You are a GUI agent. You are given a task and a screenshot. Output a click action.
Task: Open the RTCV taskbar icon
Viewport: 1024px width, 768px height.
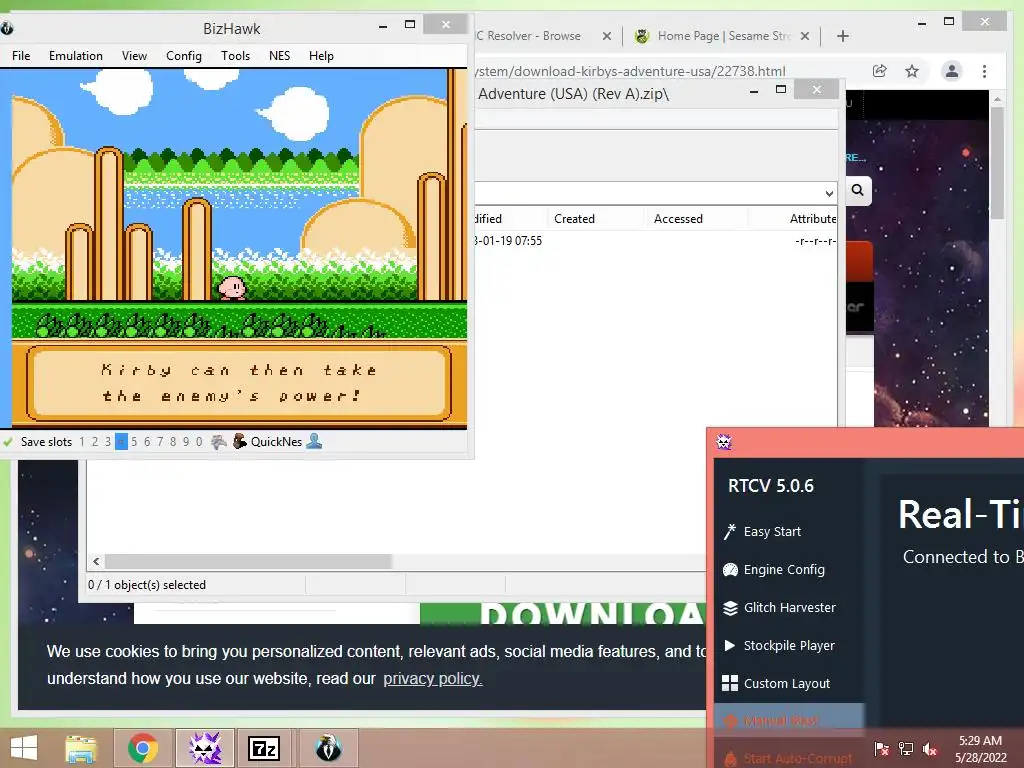tap(205, 748)
